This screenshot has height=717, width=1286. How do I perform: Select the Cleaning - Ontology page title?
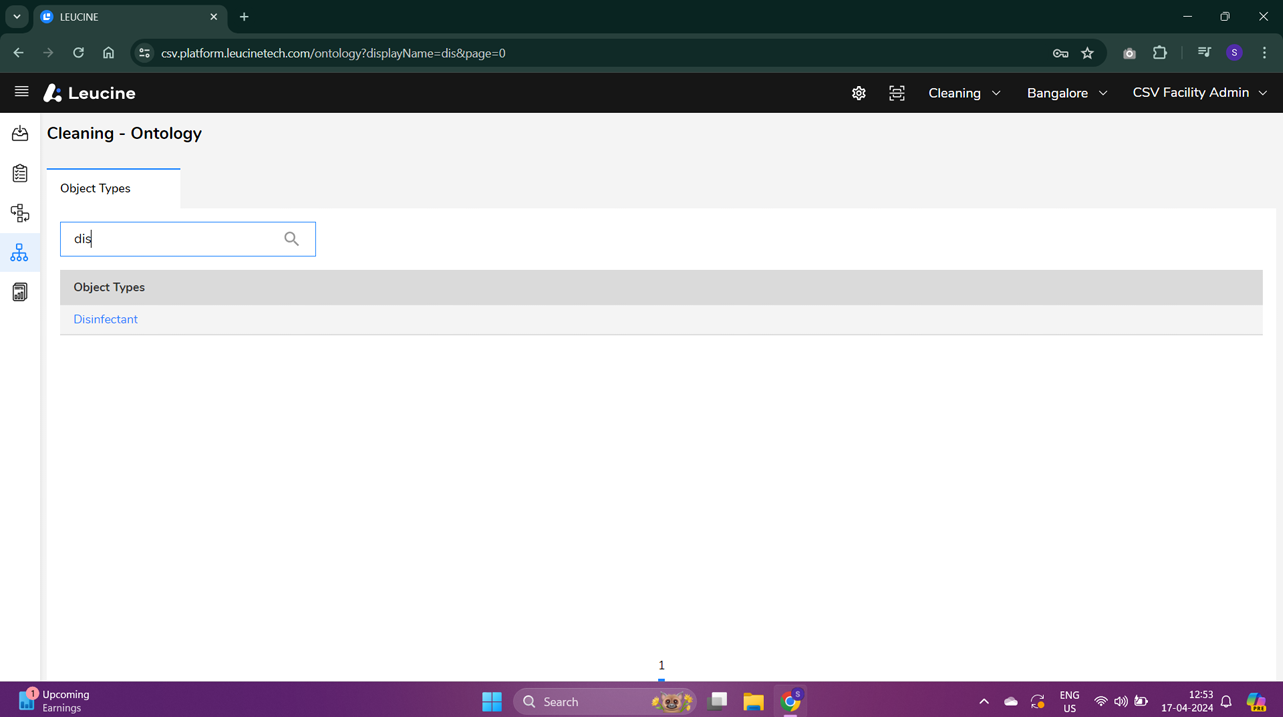click(x=125, y=134)
